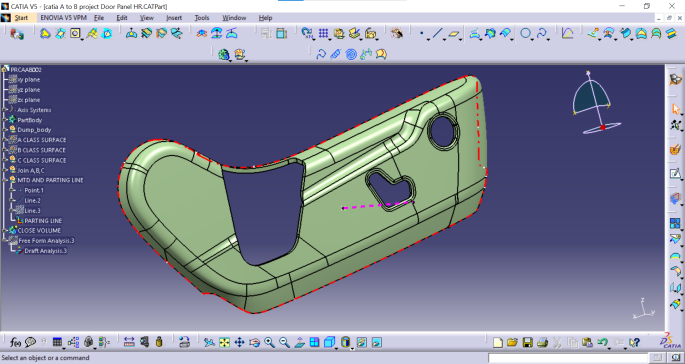685x364 pixels.
Task: Select the Circle tool icon
Action: pyautogui.click(x=526, y=33)
